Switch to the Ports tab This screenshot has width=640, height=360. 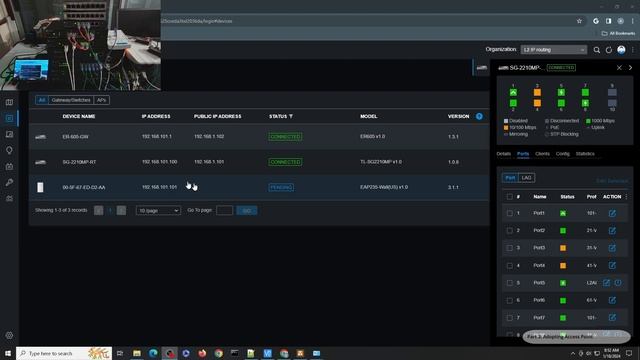[523, 154]
